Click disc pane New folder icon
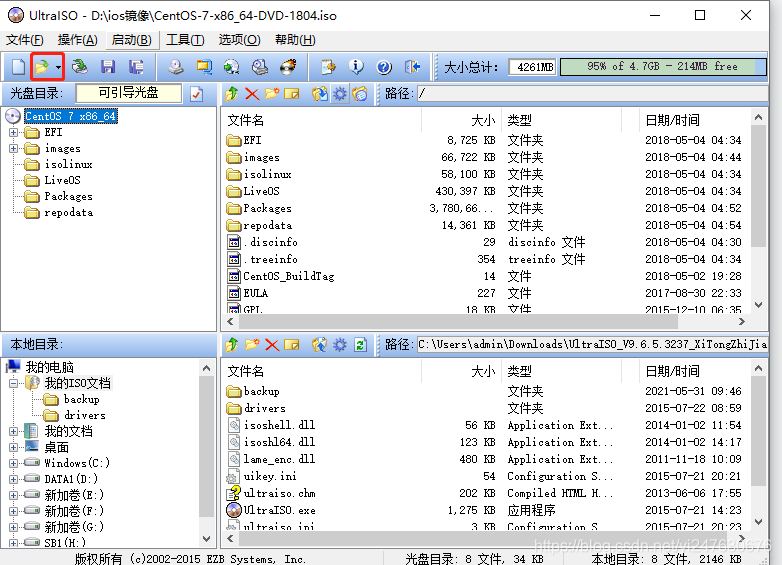The image size is (782, 565). 272,94
